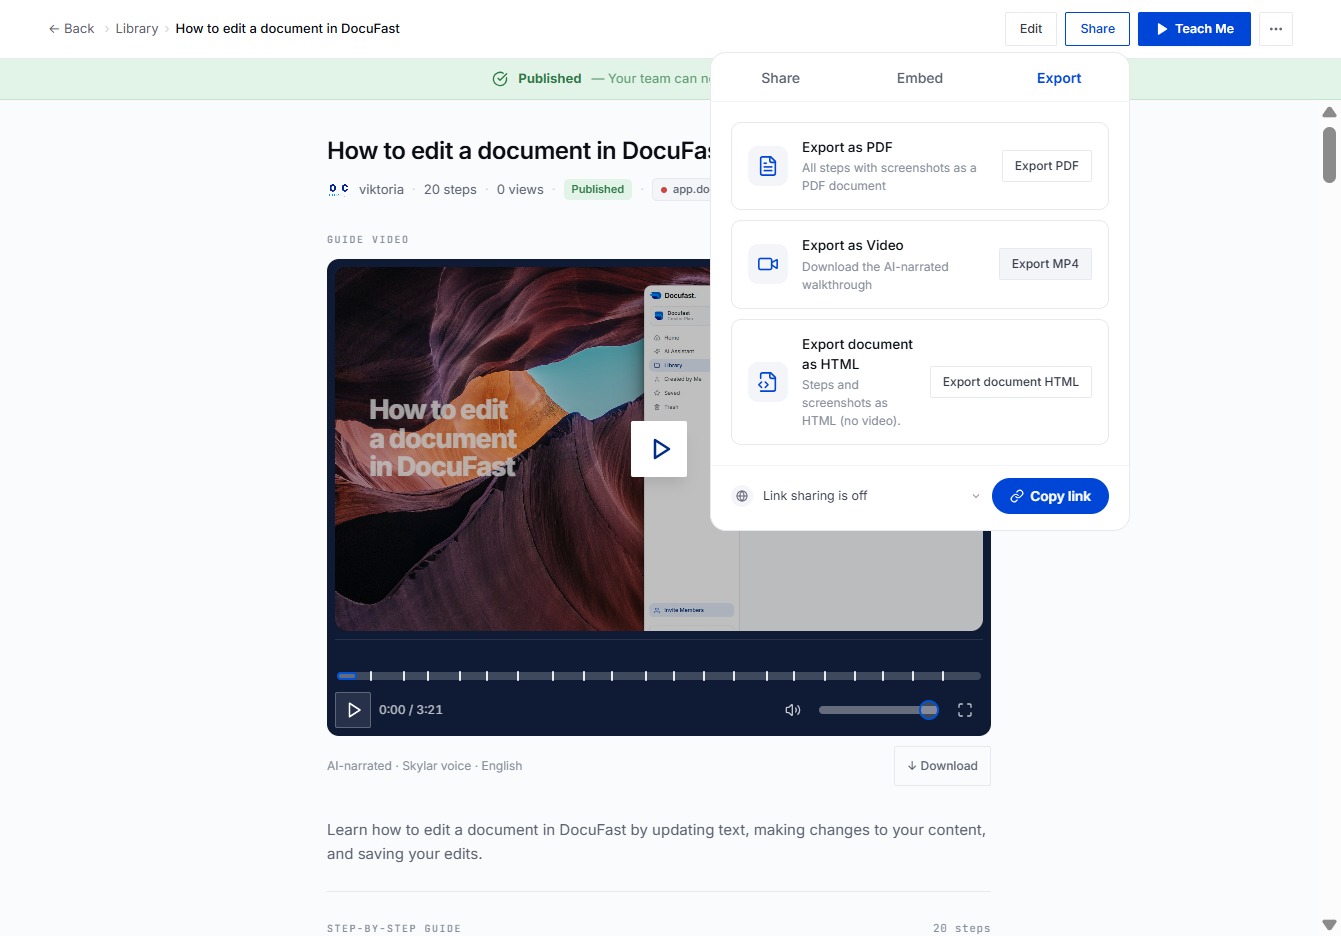Adjust the volume slider handle

pyautogui.click(x=929, y=710)
